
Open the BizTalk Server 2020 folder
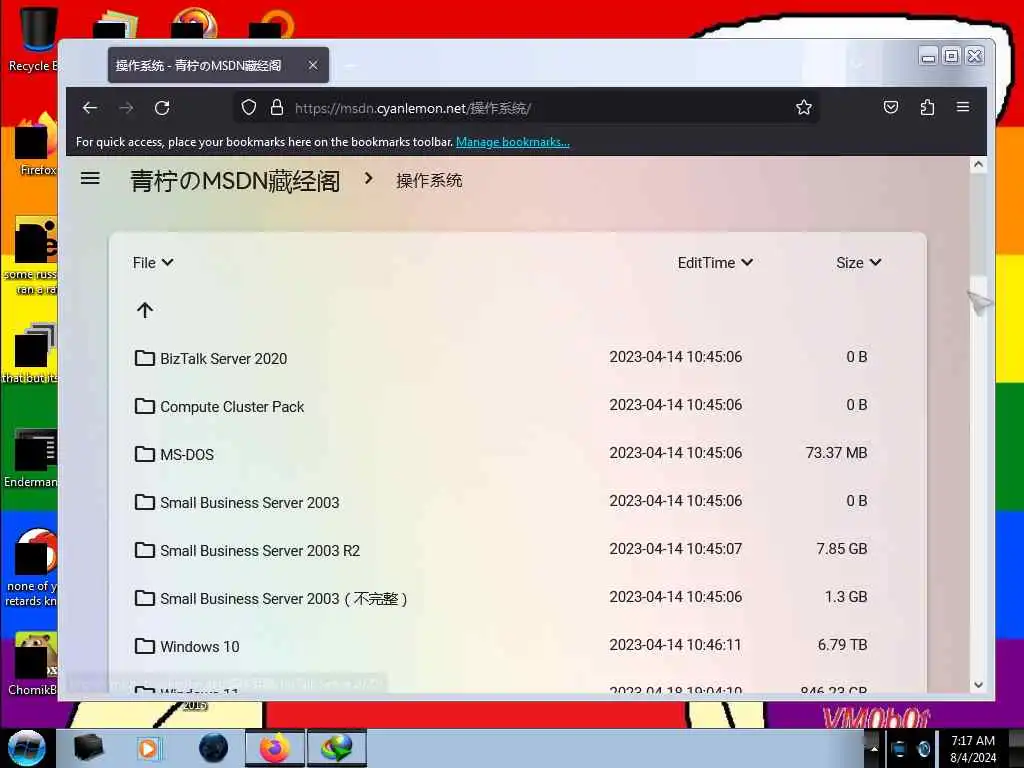coord(223,359)
